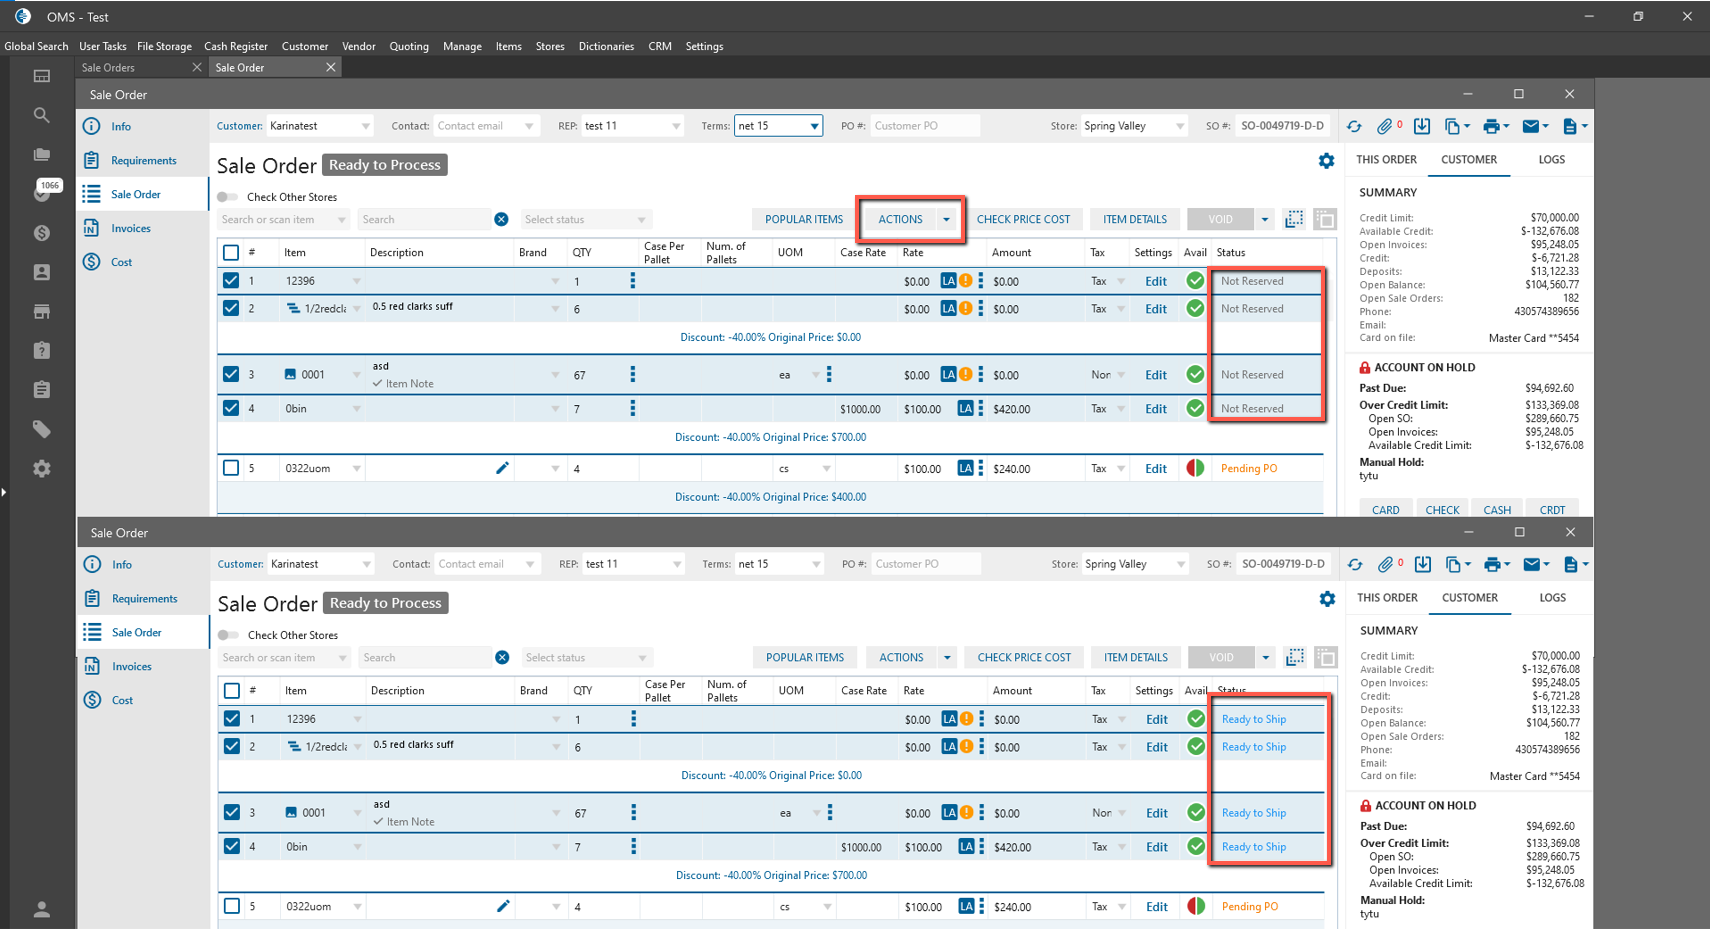This screenshot has height=929, width=1710.
Task: Open the REP dropdown in Not Reserved window
Action: pos(676,126)
